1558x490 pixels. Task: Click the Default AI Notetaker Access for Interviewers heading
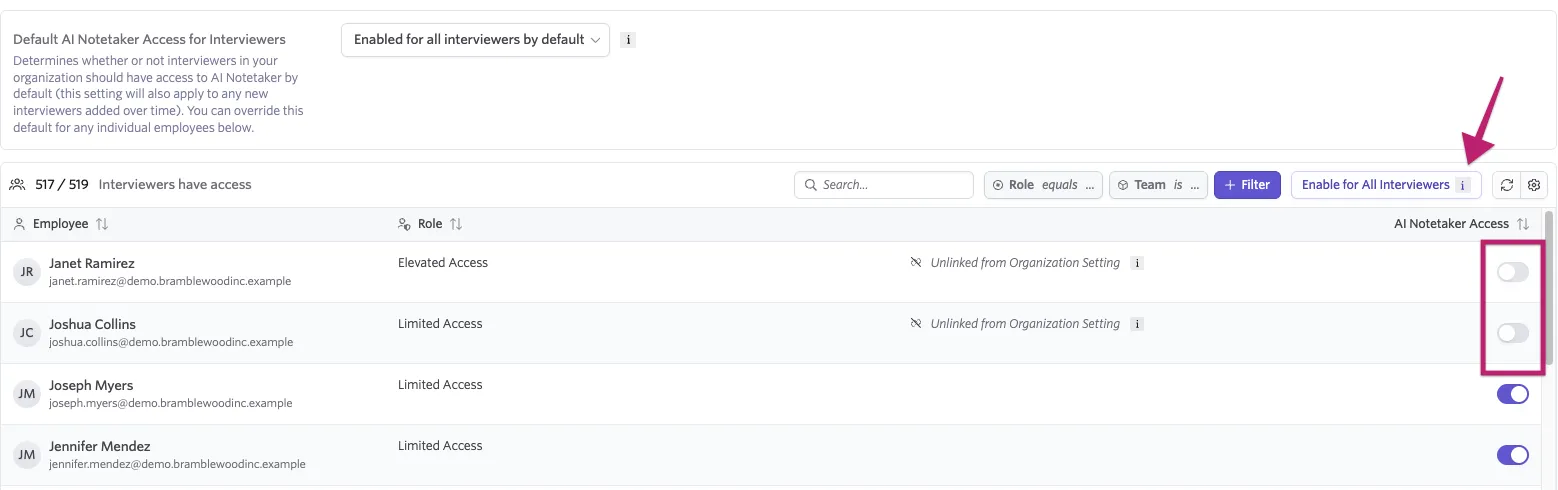coord(149,40)
